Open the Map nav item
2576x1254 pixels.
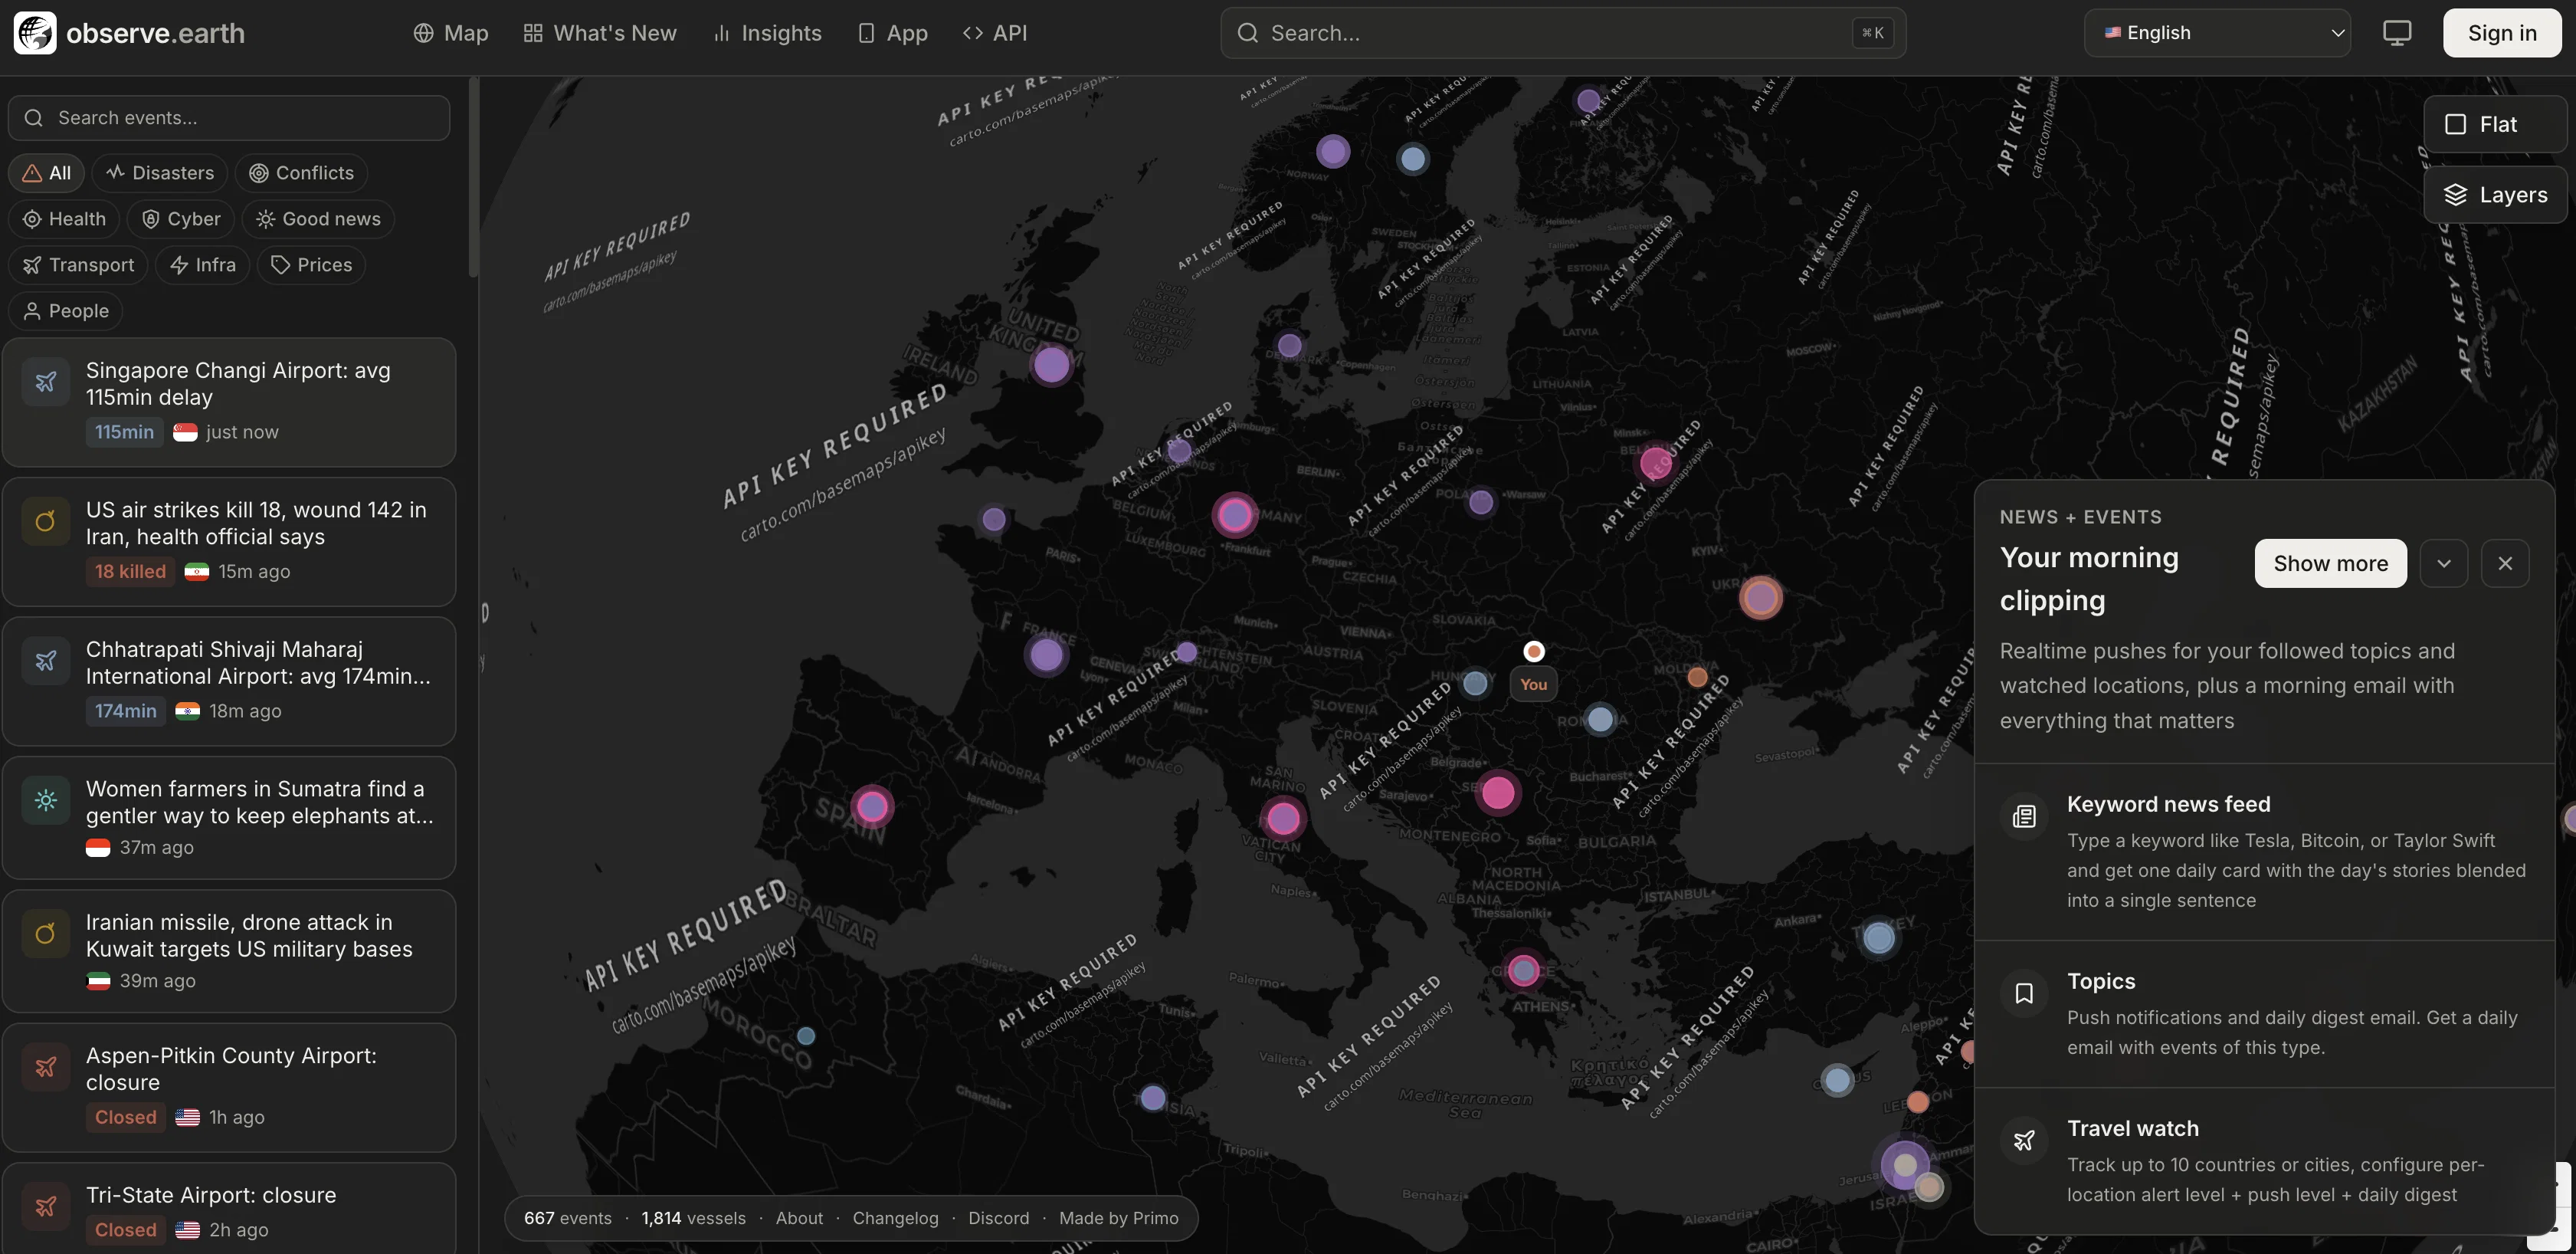tap(451, 33)
